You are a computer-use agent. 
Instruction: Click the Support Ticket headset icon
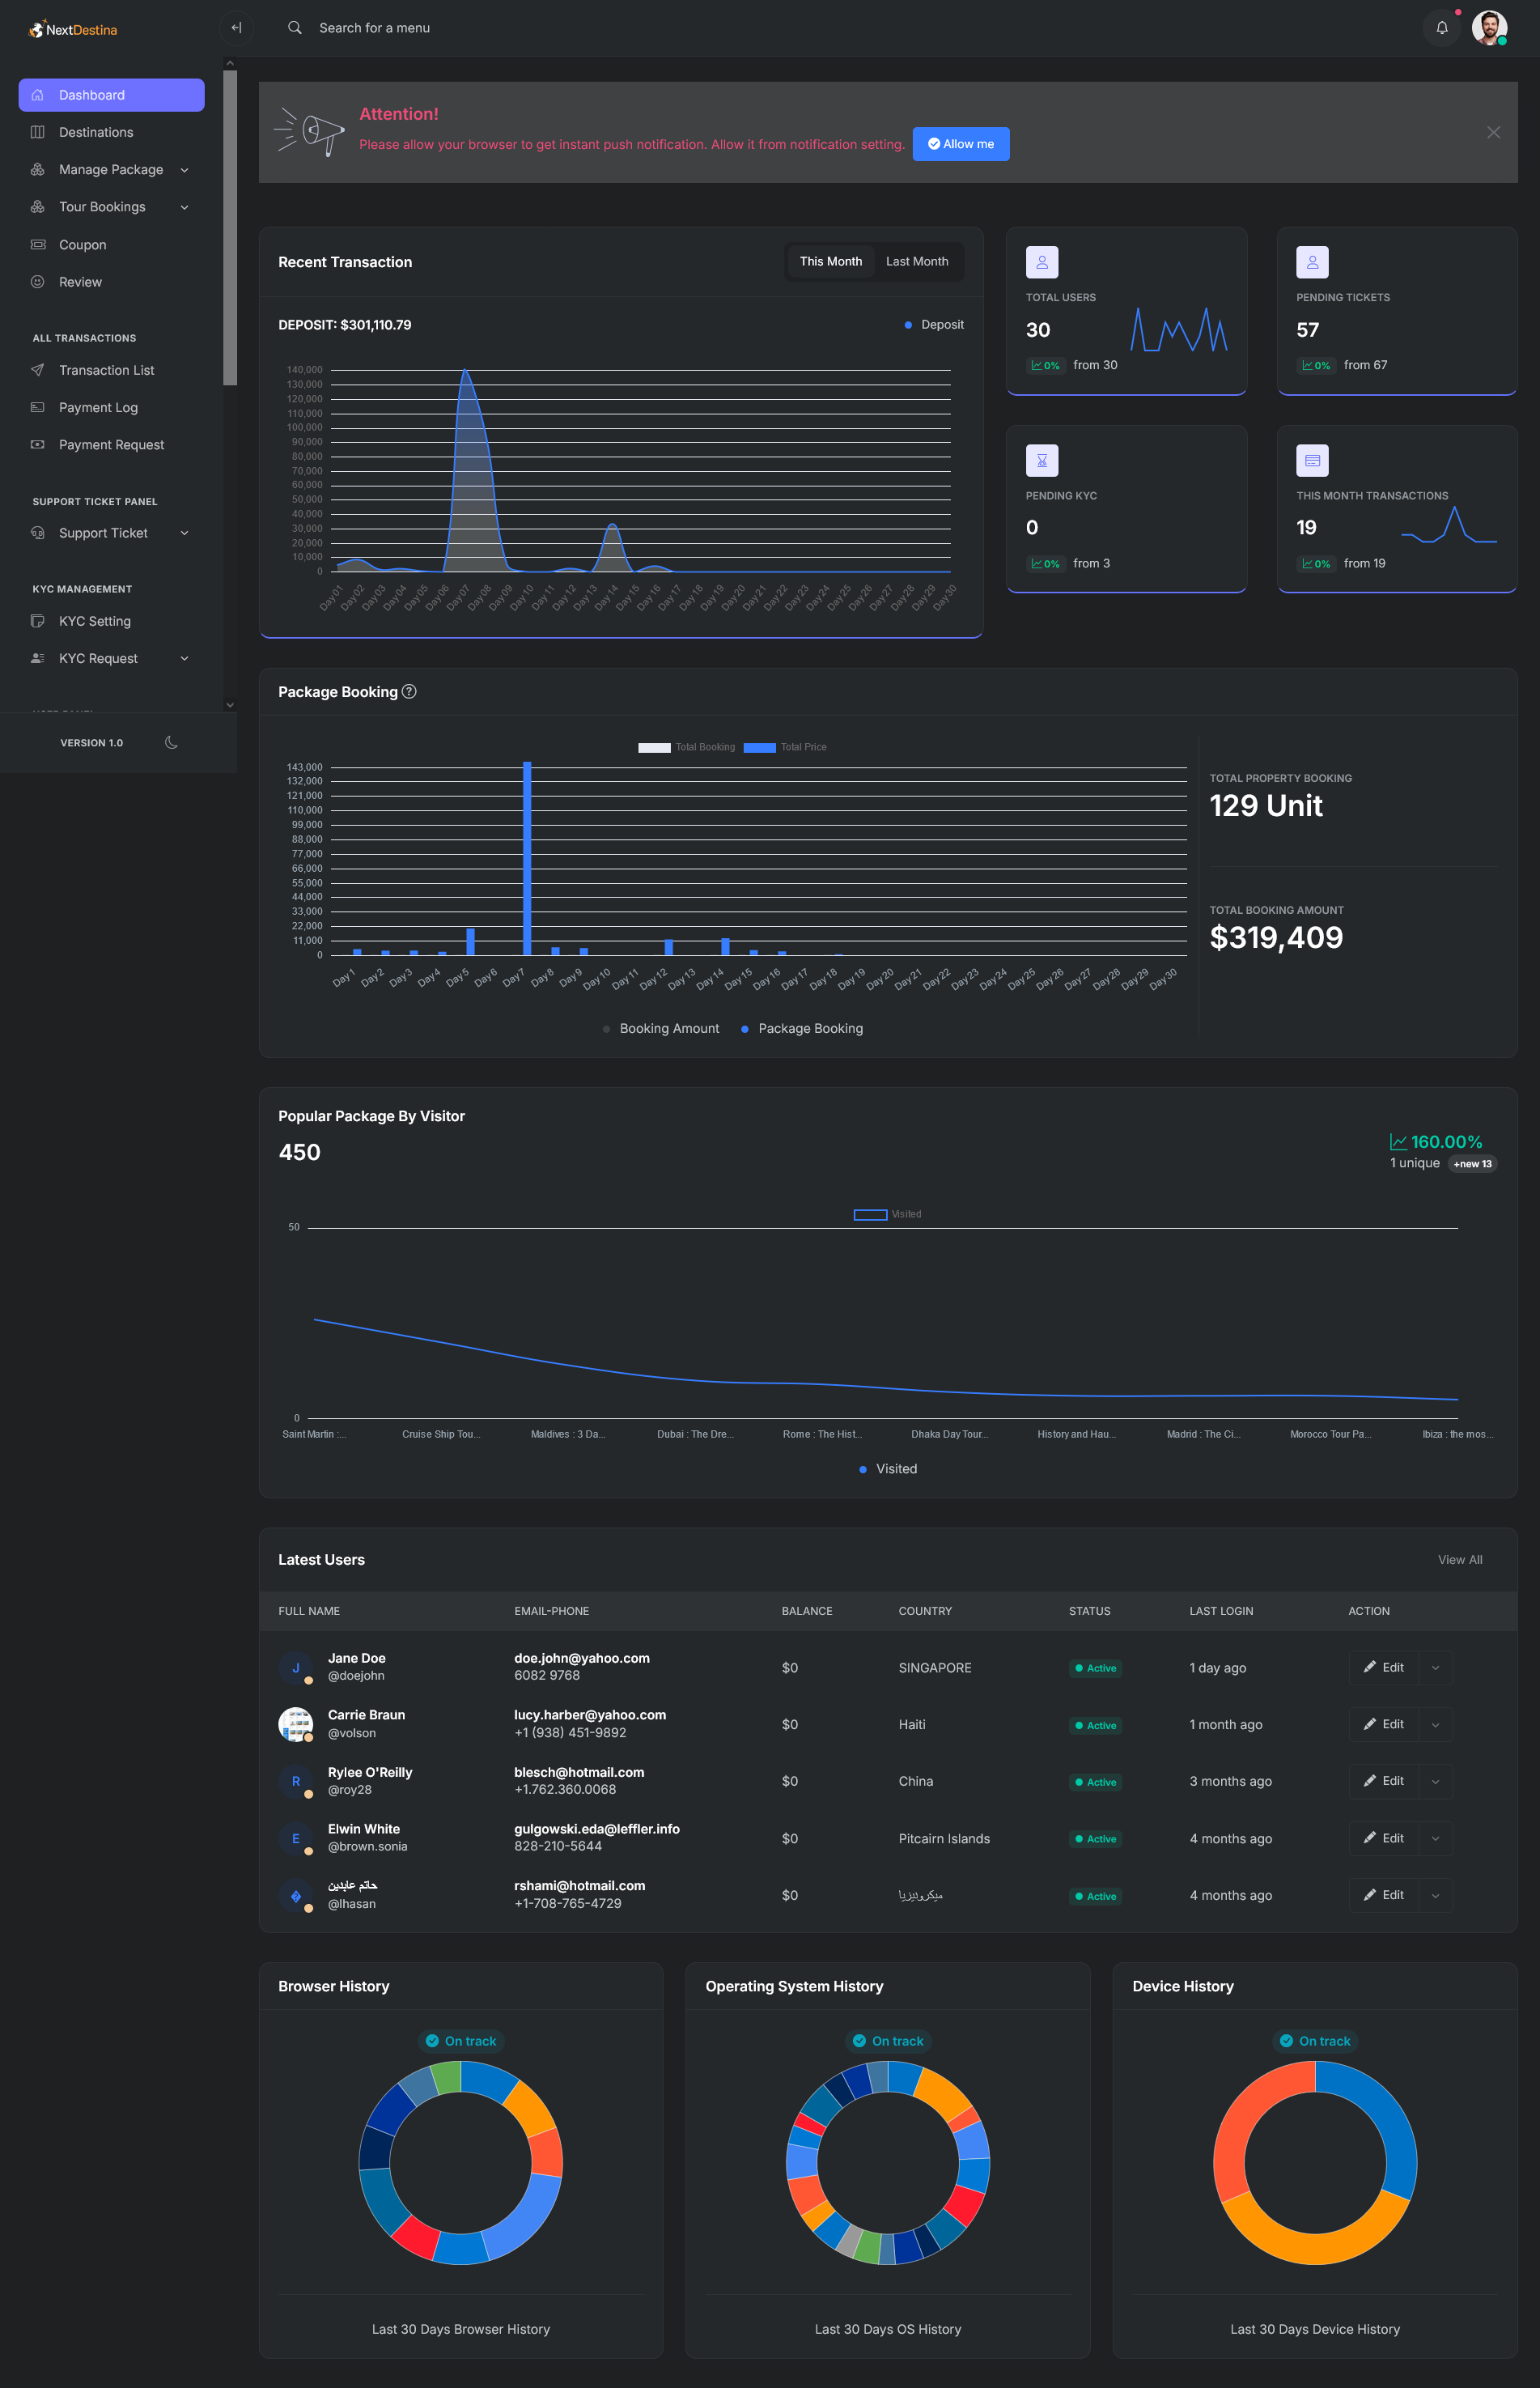tap(37, 533)
